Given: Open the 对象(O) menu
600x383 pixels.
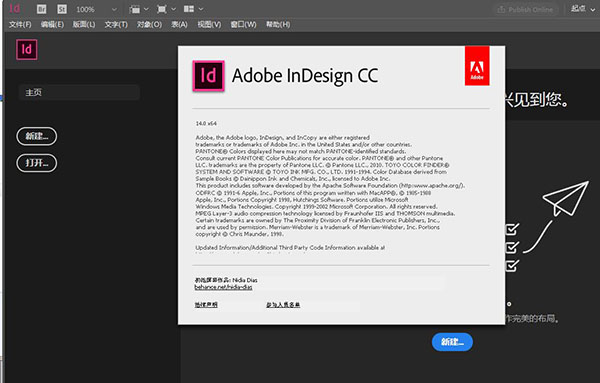Looking at the screenshot, I should coord(149,24).
